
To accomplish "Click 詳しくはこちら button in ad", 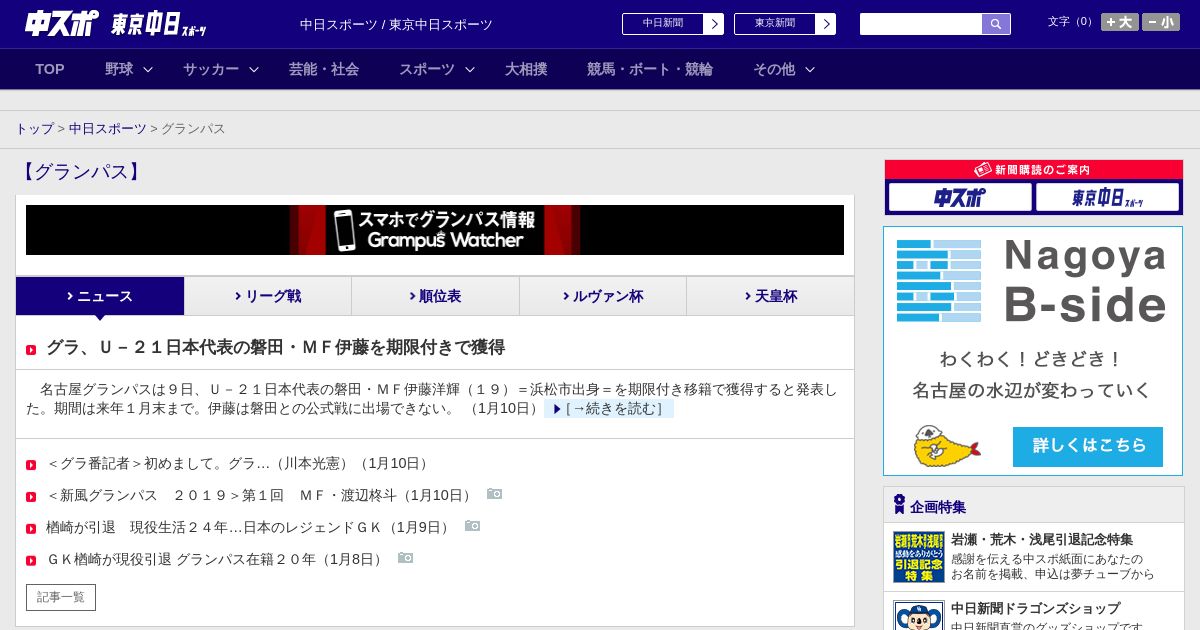I will 1088,446.
